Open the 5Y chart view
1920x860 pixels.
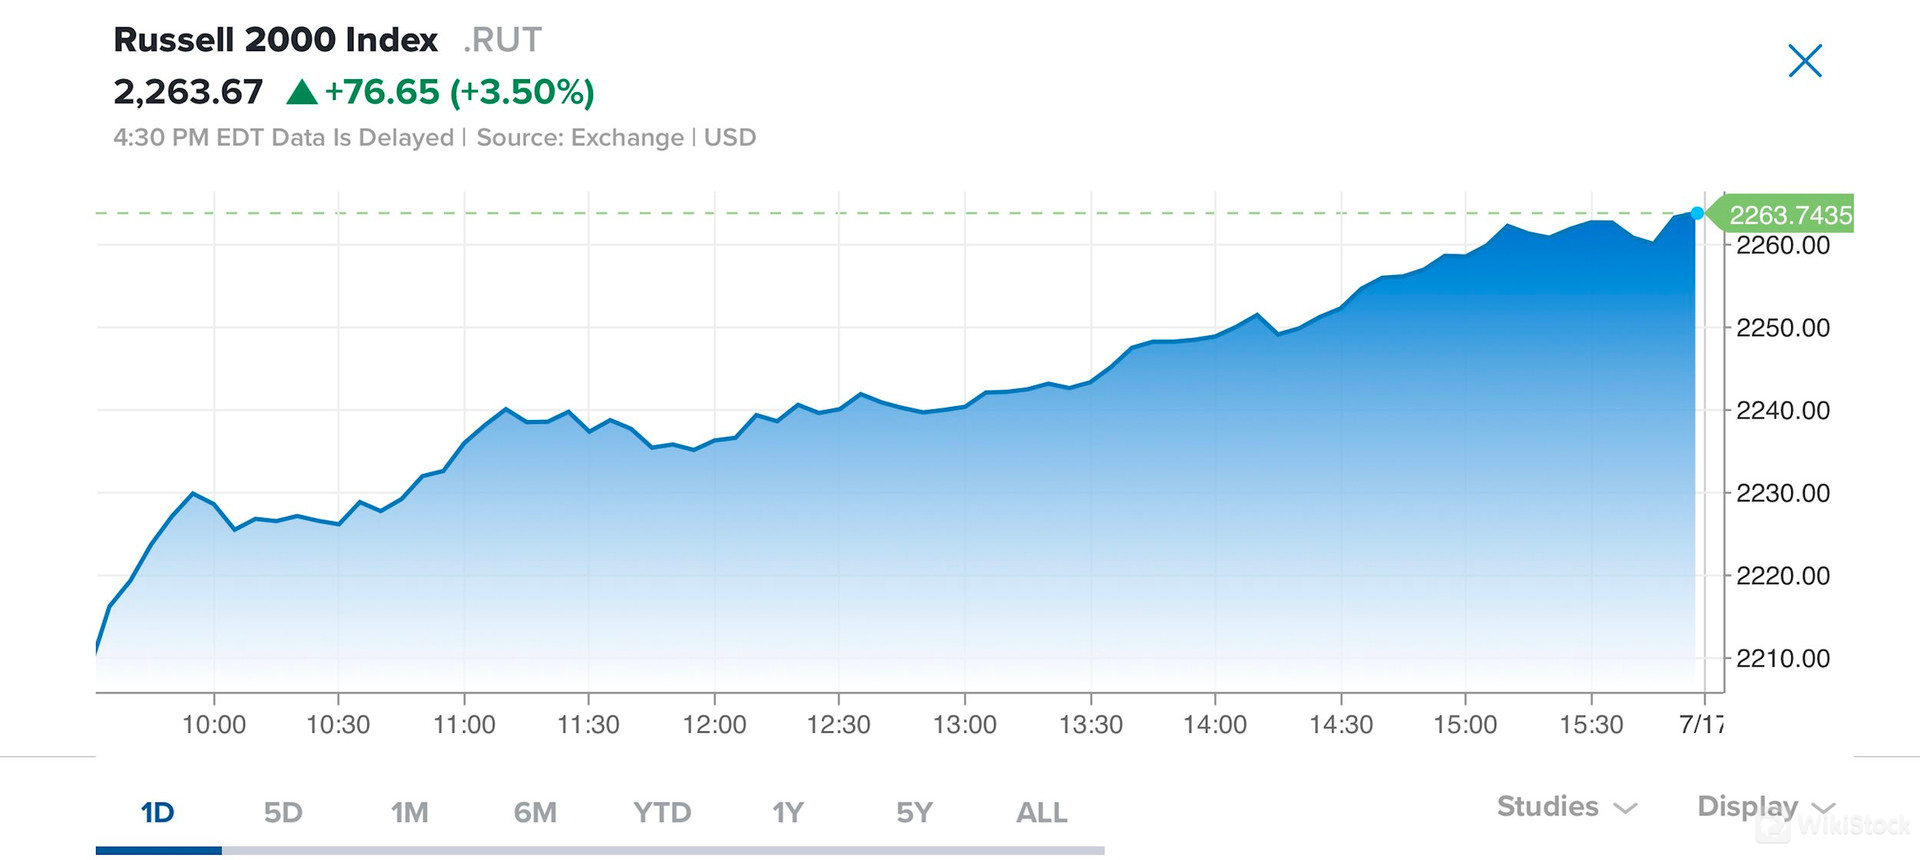(912, 812)
